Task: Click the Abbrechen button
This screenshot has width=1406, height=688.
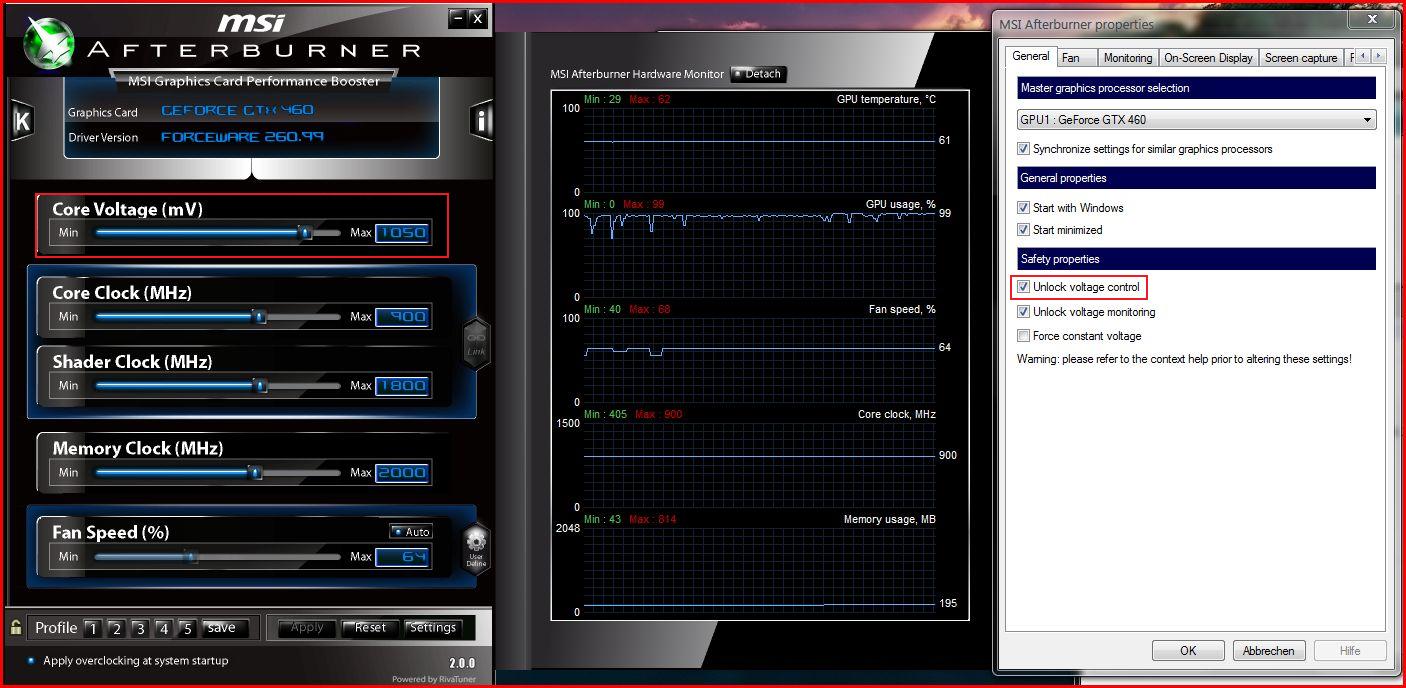Action: pos(1268,651)
